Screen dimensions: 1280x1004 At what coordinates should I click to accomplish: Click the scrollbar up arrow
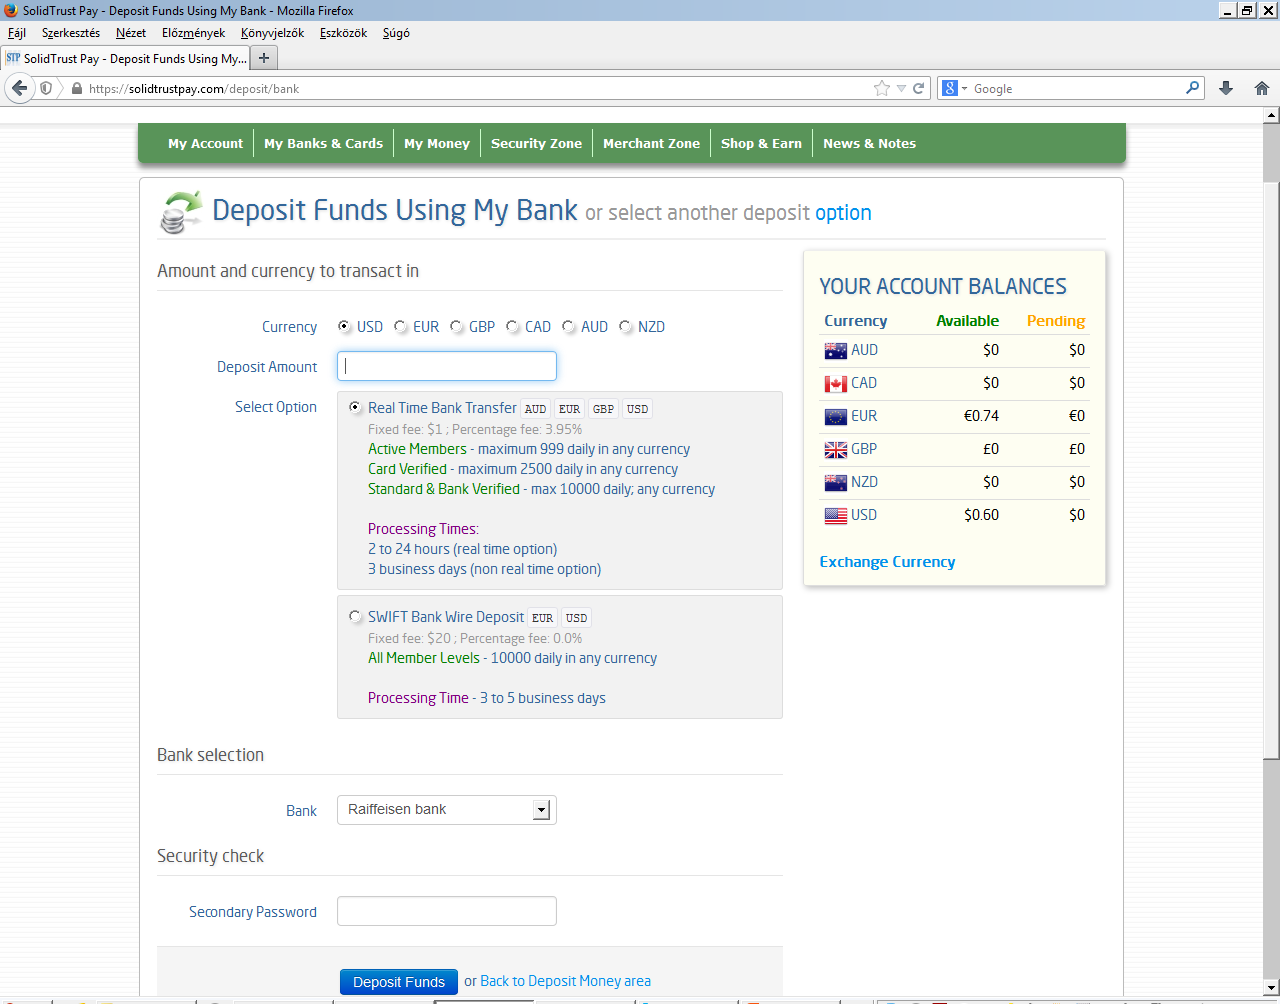[1271, 115]
